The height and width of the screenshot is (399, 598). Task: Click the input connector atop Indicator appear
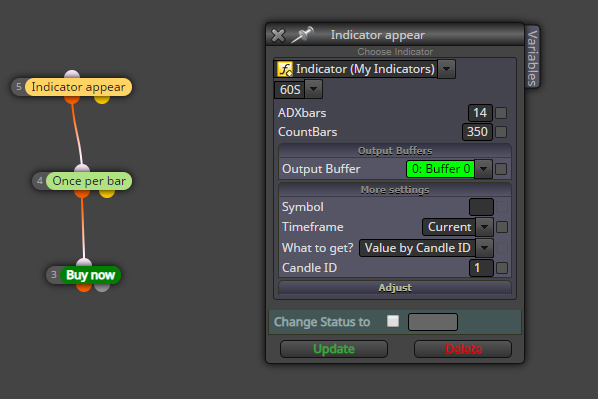tap(72, 74)
